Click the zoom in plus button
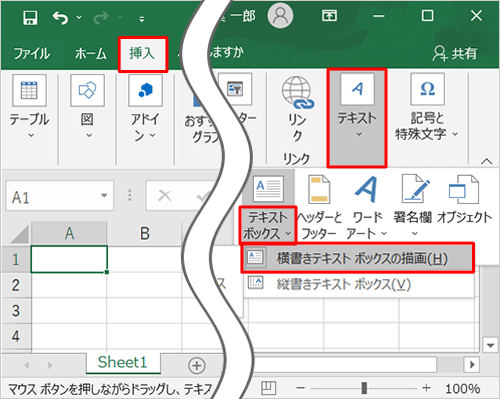Viewport: 500px width, 399px height. (426, 388)
